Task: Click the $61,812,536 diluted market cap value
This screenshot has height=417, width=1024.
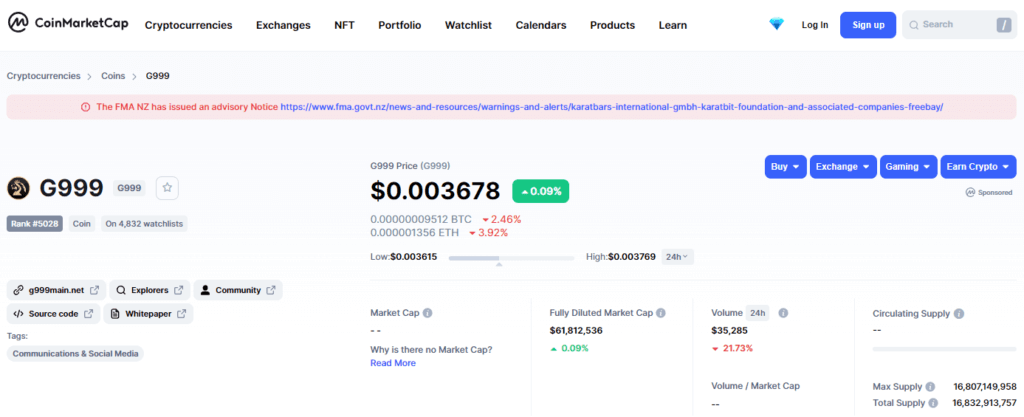Action: [x=576, y=331]
